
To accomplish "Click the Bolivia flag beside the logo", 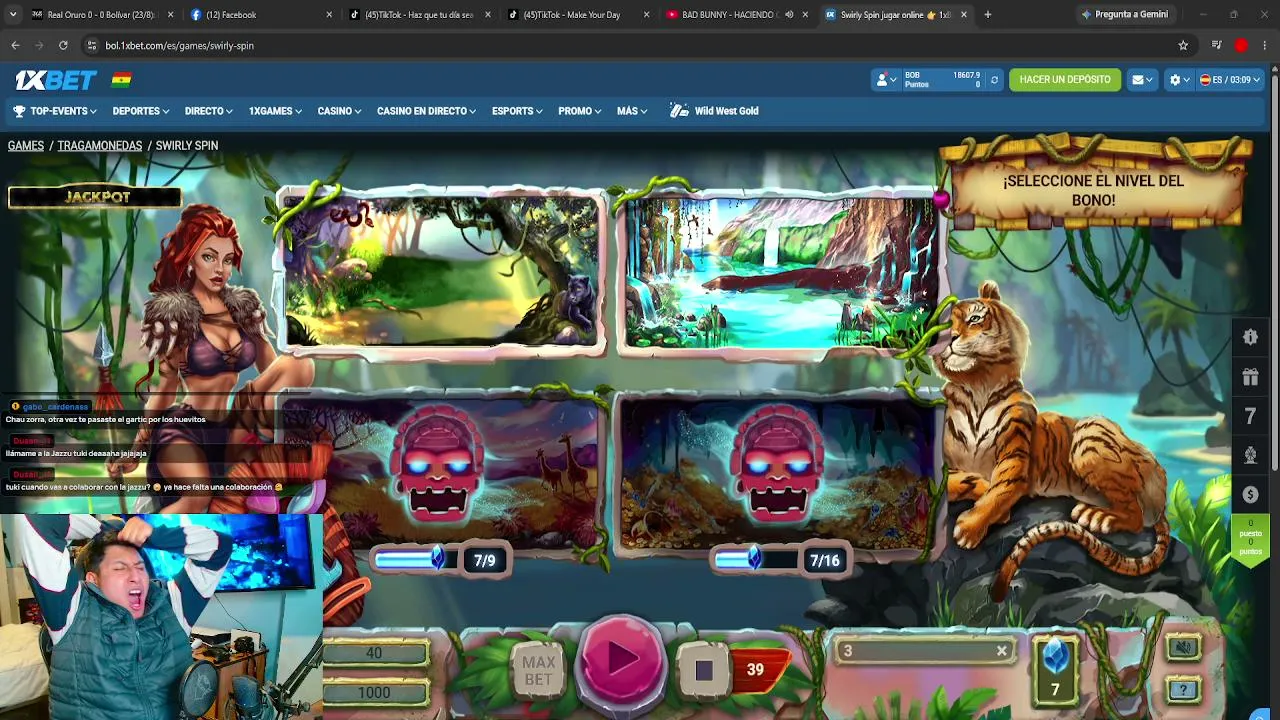I will [121, 80].
